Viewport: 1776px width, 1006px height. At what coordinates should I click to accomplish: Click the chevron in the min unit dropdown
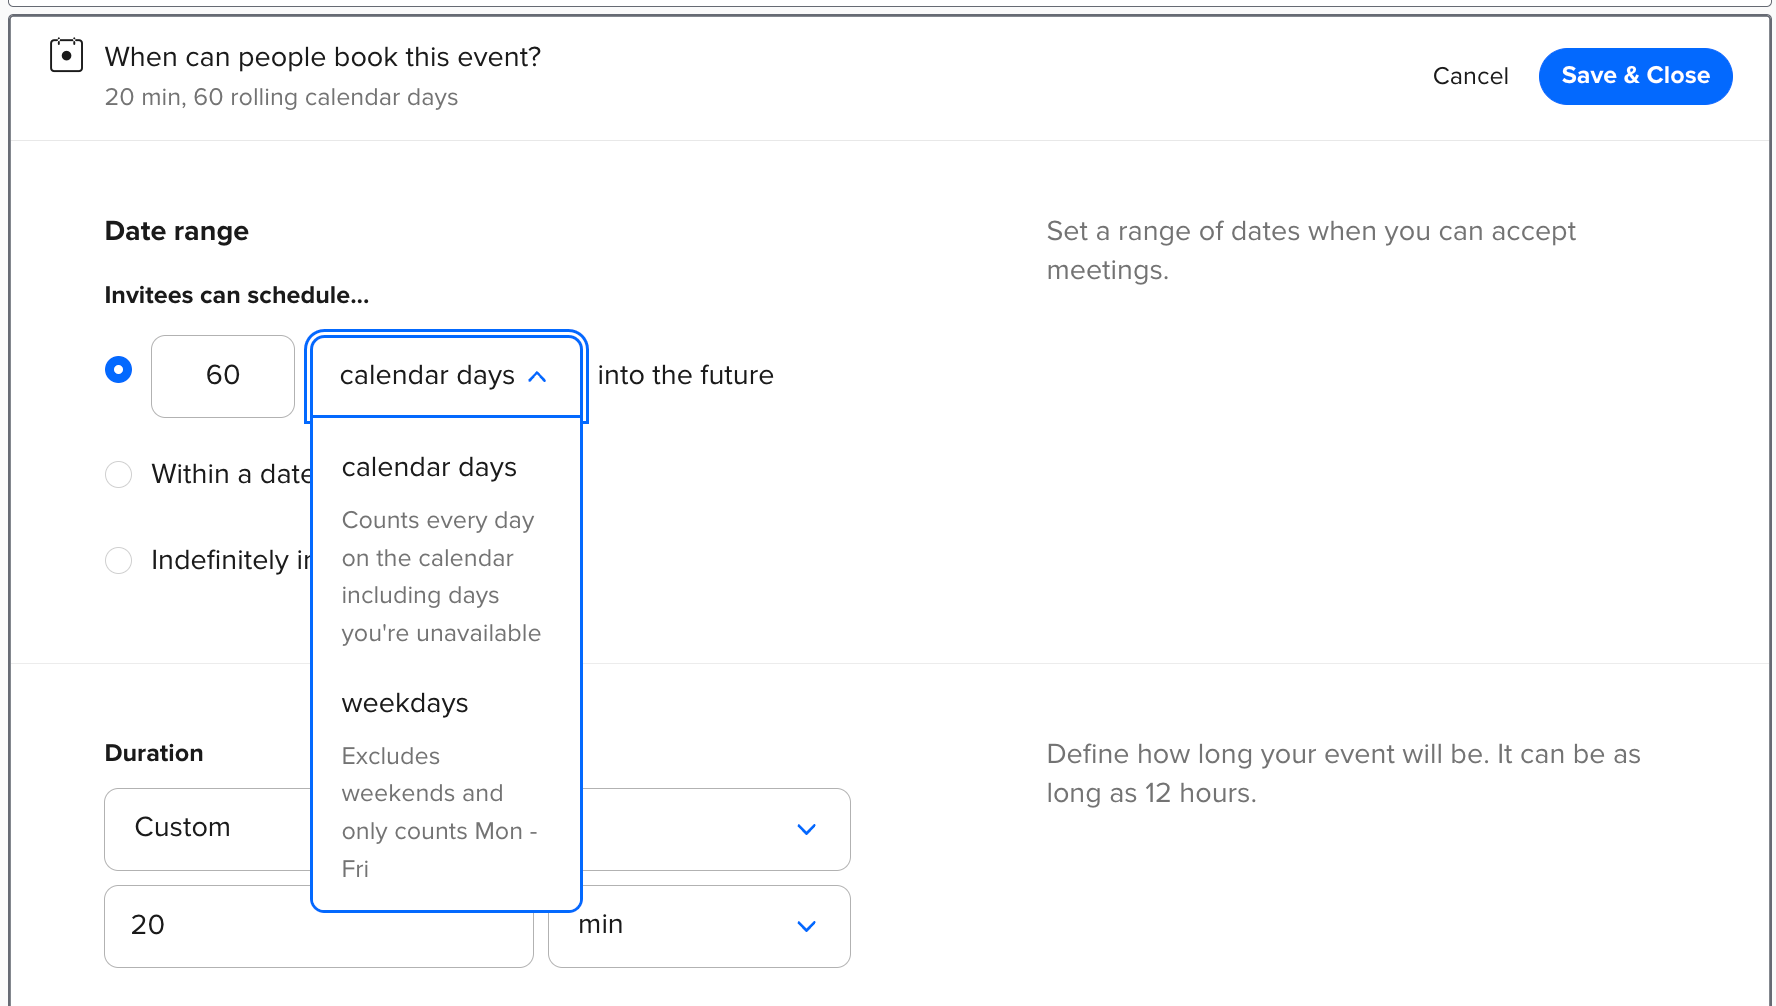(806, 926)
